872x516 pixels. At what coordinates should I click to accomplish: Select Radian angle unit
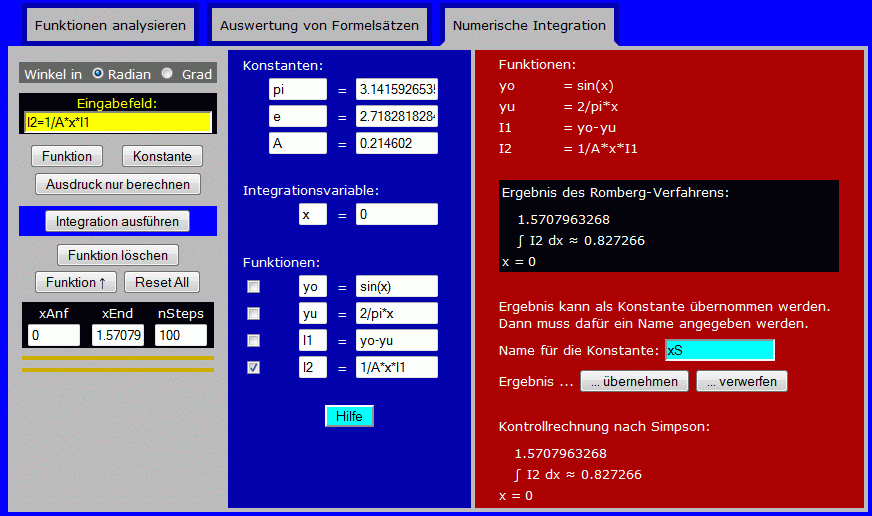click(x=98, y=74)
